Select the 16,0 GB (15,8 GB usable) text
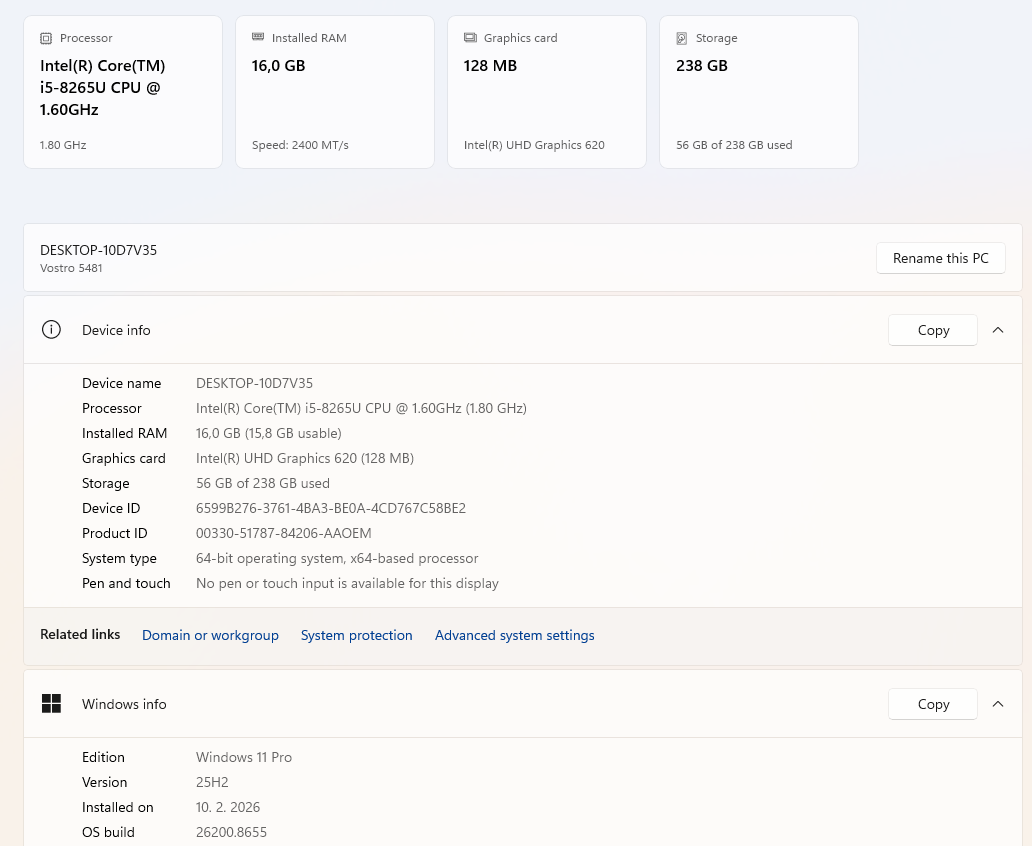 point(269,433)
